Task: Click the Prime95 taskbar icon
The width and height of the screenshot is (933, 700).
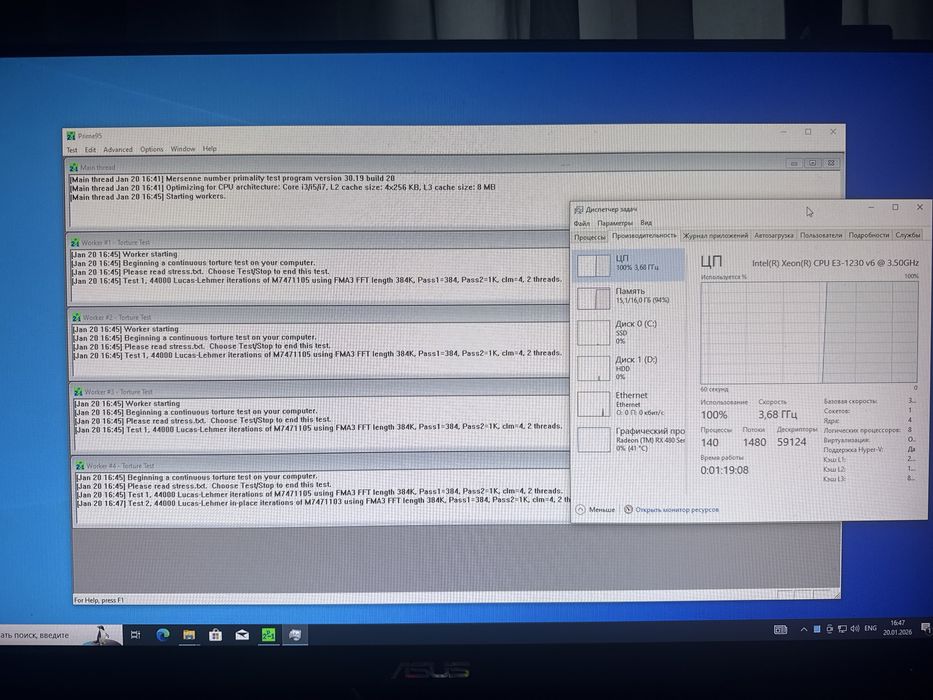Action: click(268, 635)
